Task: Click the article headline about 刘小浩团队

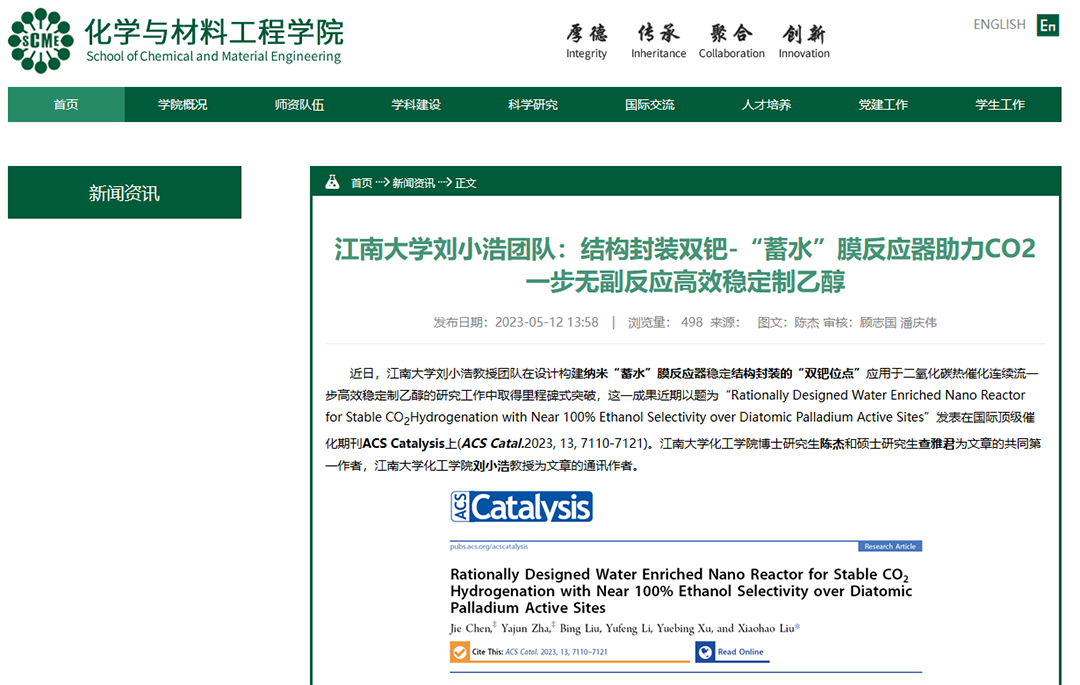Action: point(685,265)
